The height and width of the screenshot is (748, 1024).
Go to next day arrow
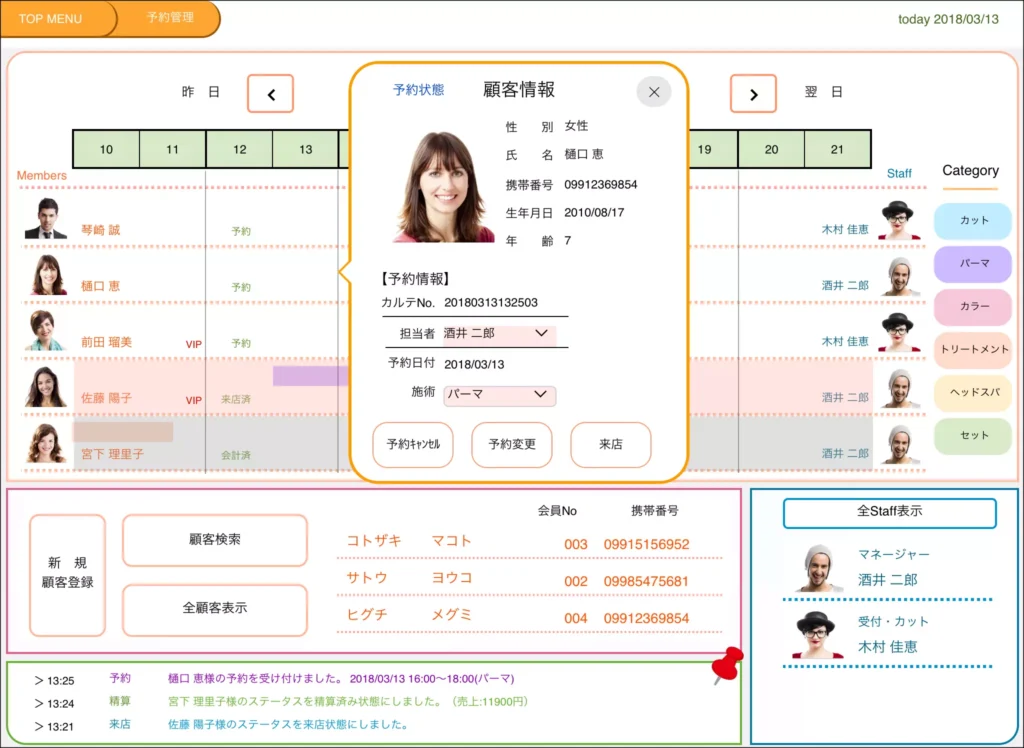coord(753,94)
